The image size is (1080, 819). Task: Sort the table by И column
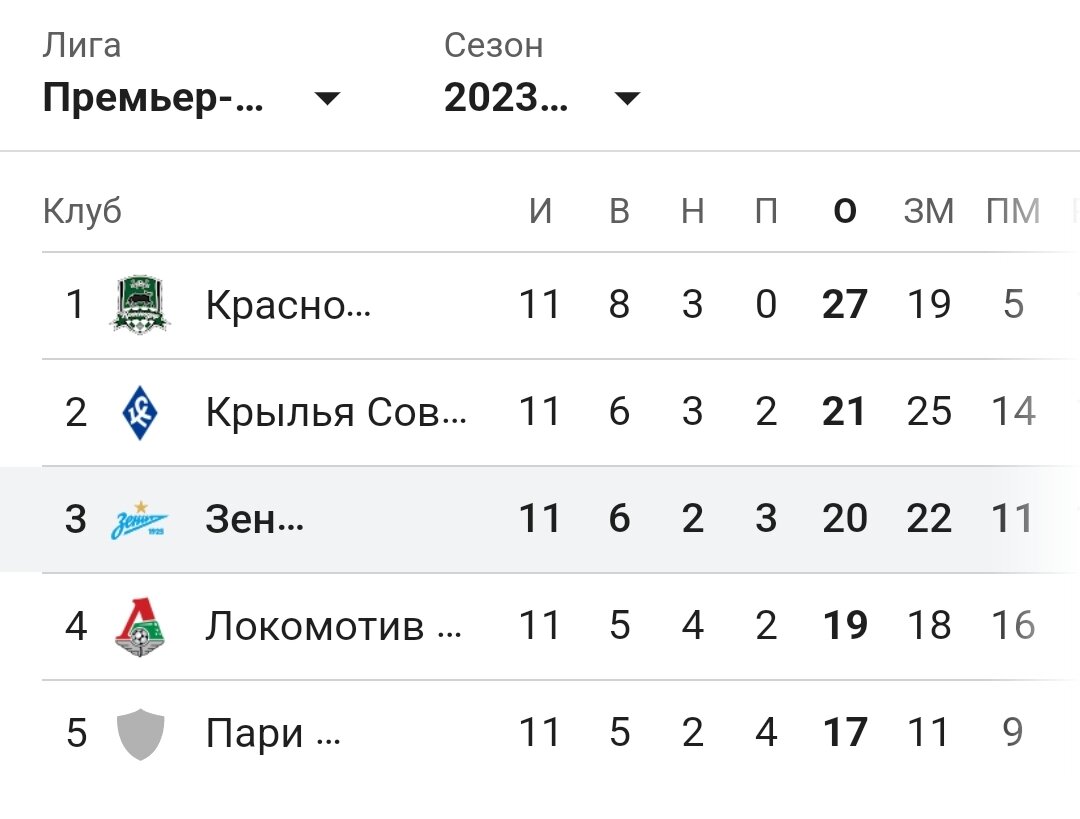point(540,211)
